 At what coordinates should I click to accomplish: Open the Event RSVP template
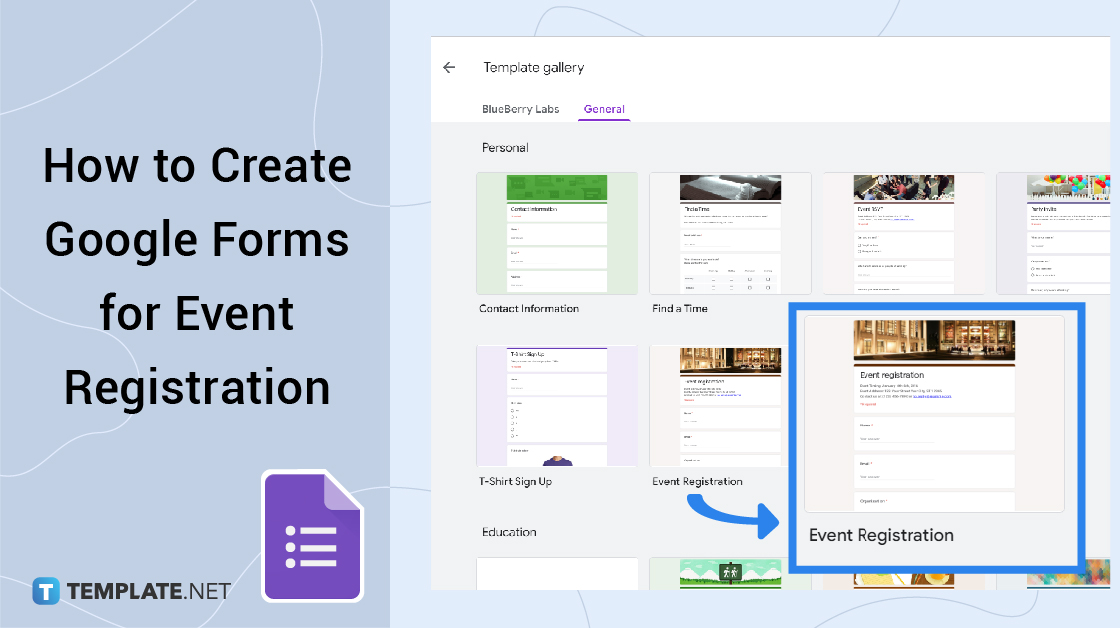point(904,233)
